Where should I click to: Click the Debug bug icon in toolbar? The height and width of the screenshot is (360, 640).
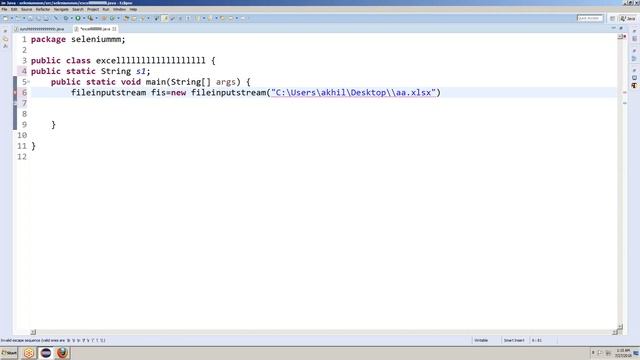coord(66,18)
